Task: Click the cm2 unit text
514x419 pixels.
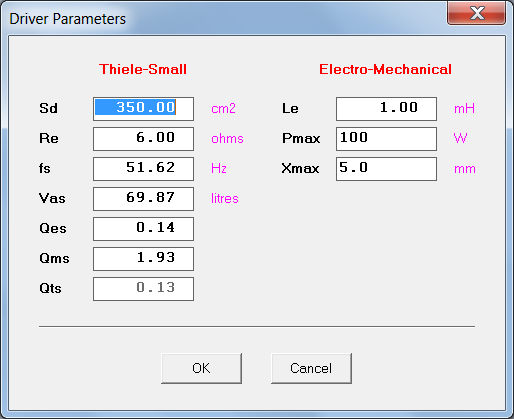Action: coord(223,108)
